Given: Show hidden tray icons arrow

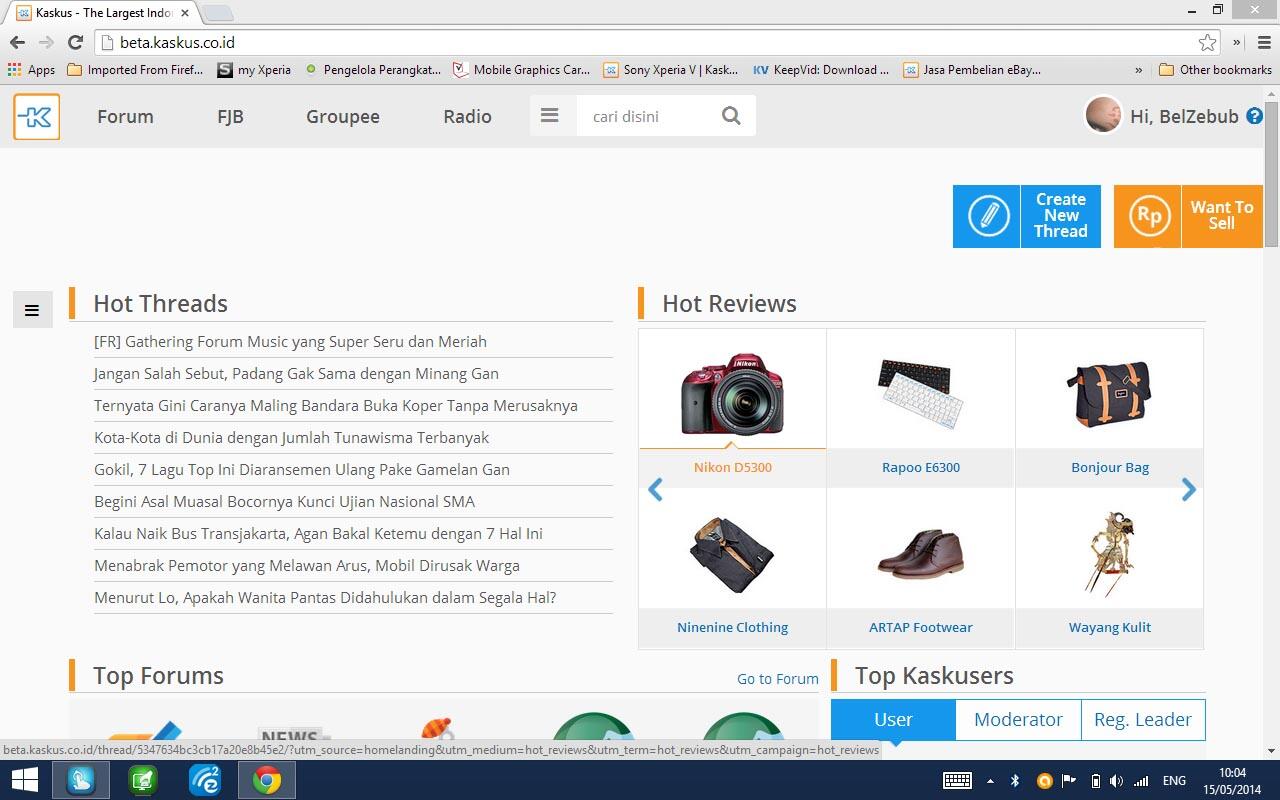Looking at the screenshot, I should pyautogui.click(x=990, y=781).
